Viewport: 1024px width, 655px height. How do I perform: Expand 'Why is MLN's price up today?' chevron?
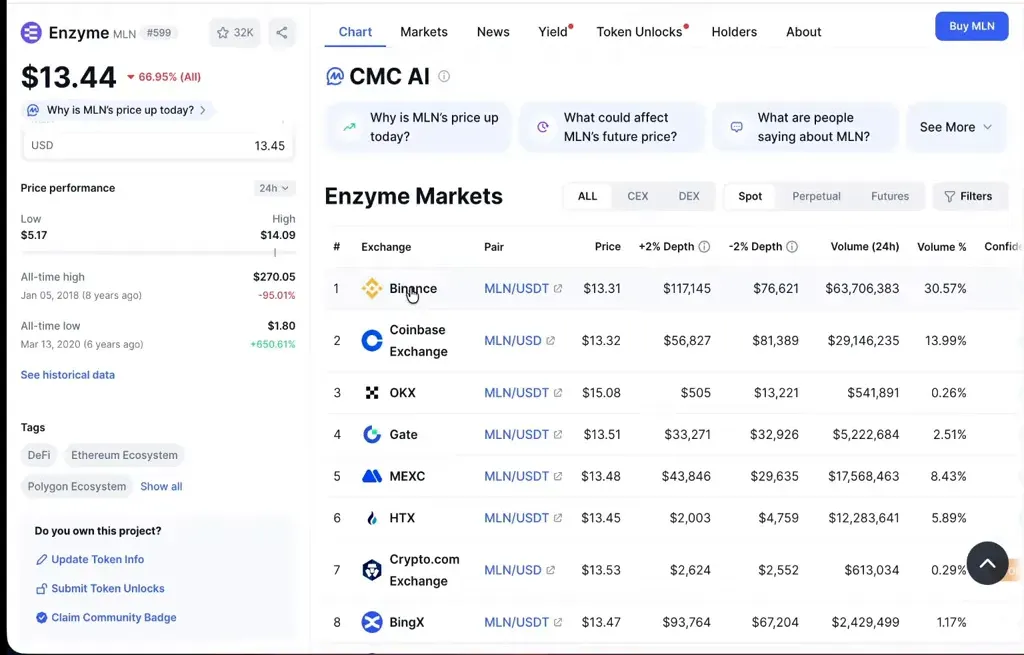click(x=203, y=110)
